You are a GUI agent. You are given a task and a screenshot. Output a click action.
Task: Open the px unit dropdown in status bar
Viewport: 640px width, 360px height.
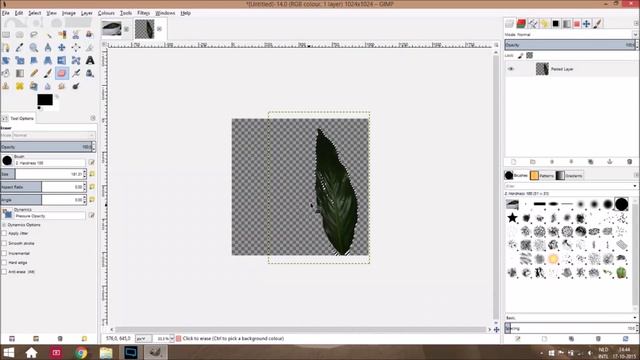click(x=143, y=338)
